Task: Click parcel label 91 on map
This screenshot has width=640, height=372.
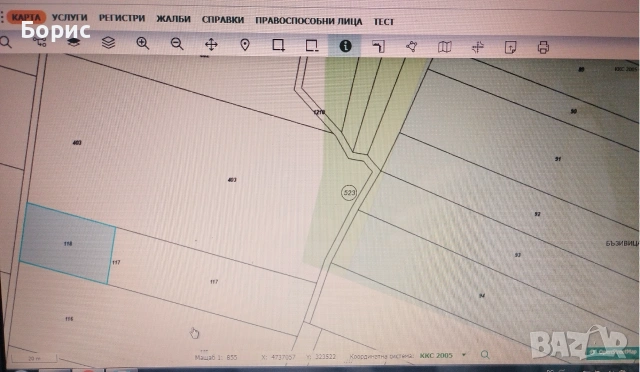Action: pyautogui.click(x=558, y=159)
